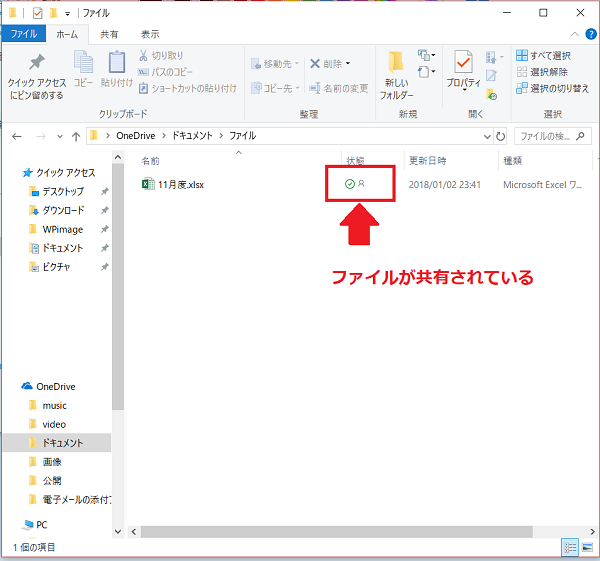Image resolution: width=600 pixels, height=561 pixels.
Task: Click 切り取り (Cut) scissors icon
Action: point(143,55)
